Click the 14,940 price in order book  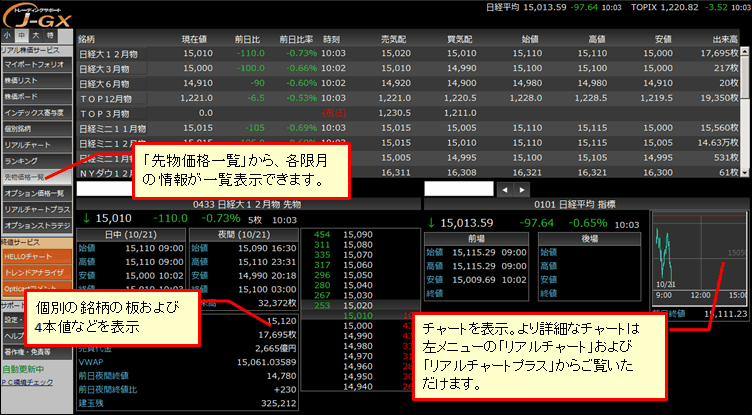pyautogui.click(x=358, y=387)
